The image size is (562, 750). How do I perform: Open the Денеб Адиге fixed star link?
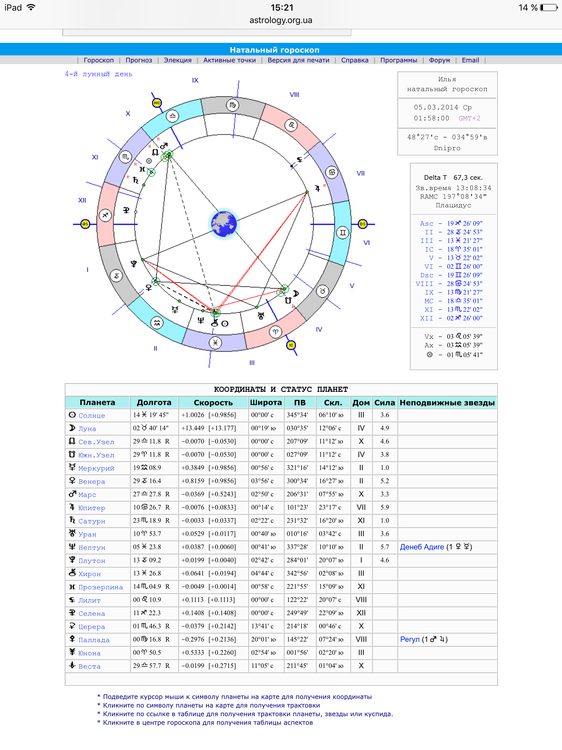coord(422,547)
